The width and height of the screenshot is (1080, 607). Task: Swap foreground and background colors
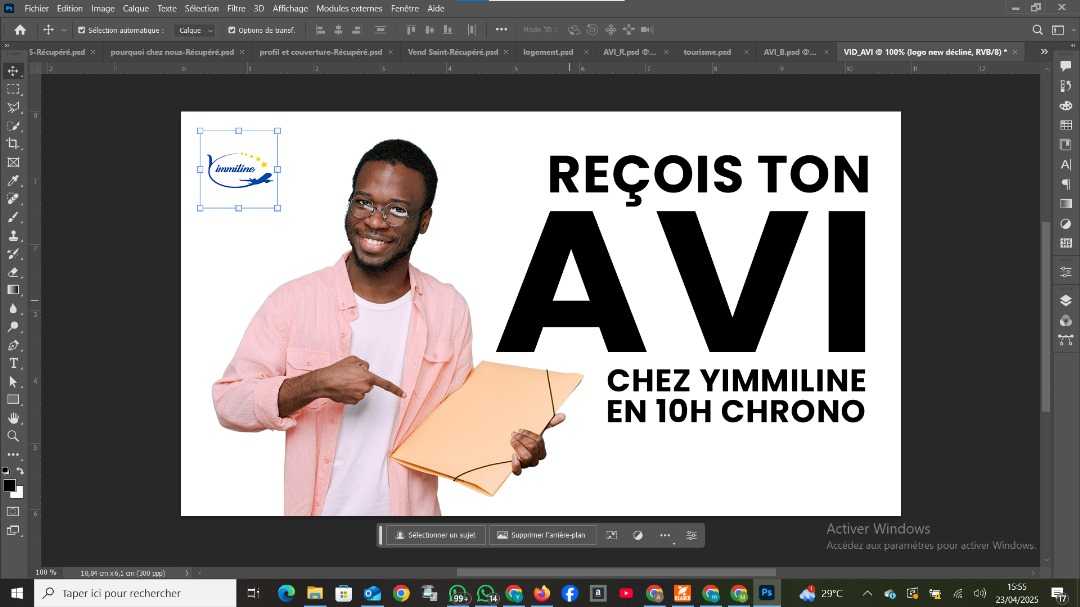(x=20, y=471)
